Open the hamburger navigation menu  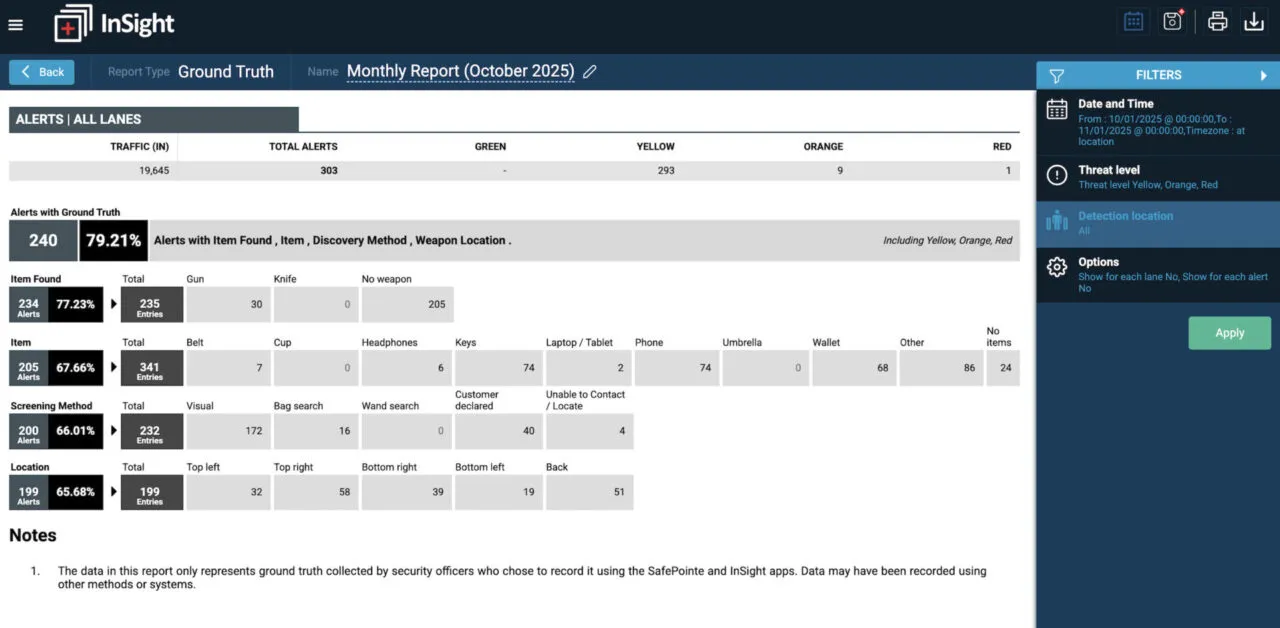click(15, 25)
